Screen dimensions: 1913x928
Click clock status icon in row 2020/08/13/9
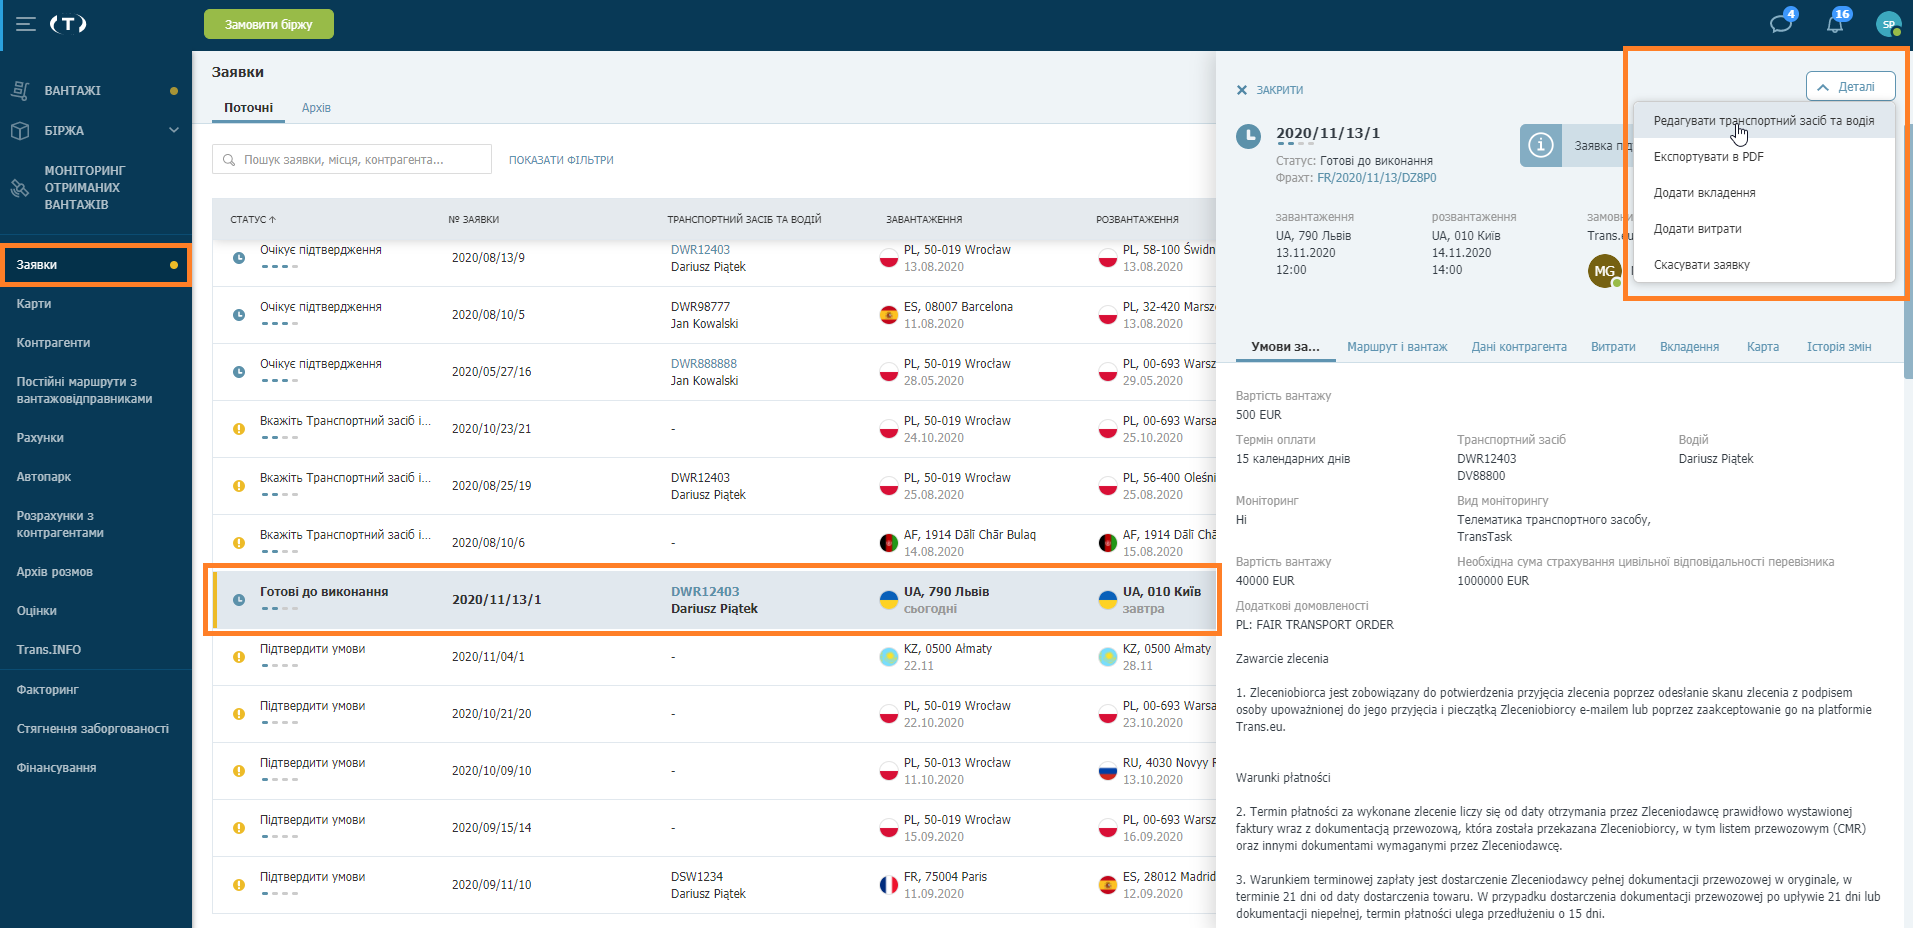(x=239, y=258)
